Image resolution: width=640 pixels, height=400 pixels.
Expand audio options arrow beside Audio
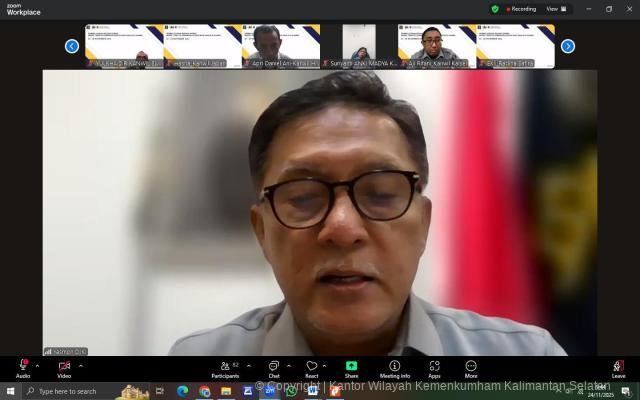pos(38,365)
